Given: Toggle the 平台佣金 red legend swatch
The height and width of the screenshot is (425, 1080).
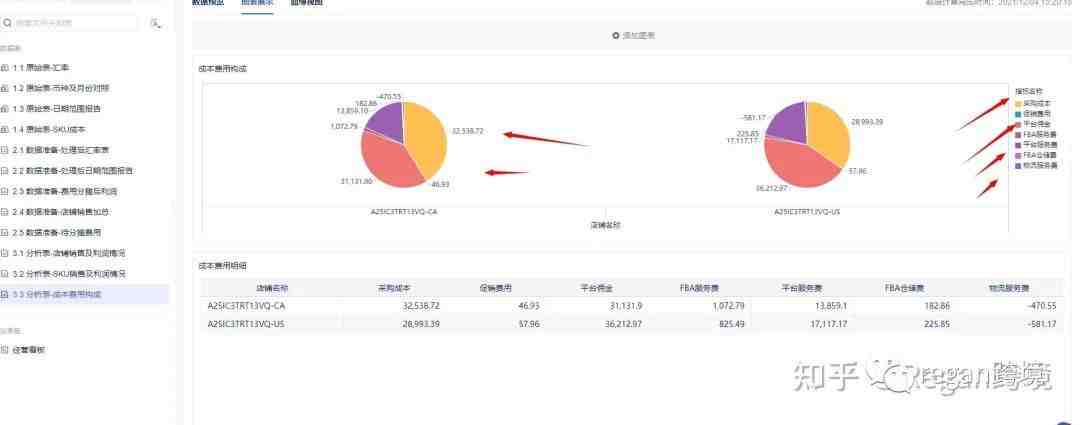Looking at the screenshot, I should tap(1018, 124).
